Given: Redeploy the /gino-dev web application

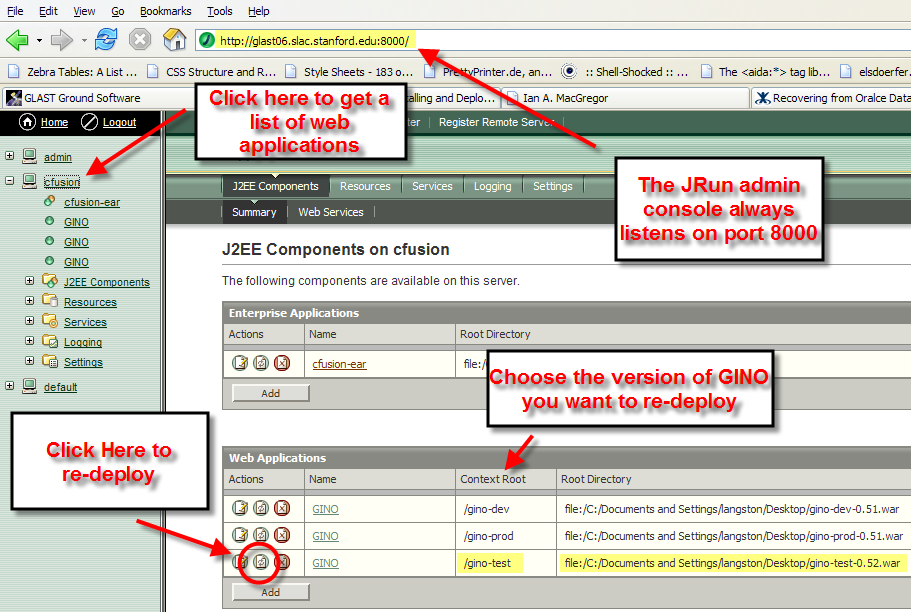Looking at the screenshot, I should pos(261,508).
